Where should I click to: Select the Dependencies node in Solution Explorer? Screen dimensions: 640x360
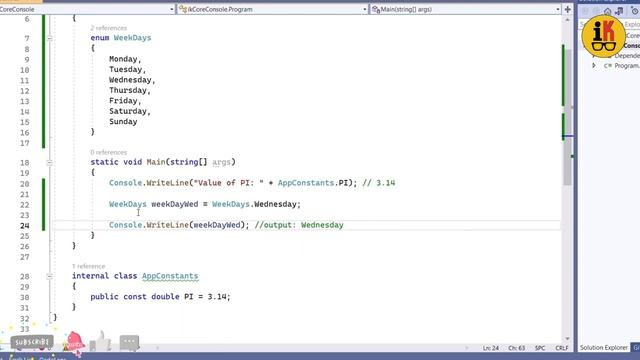627,56
